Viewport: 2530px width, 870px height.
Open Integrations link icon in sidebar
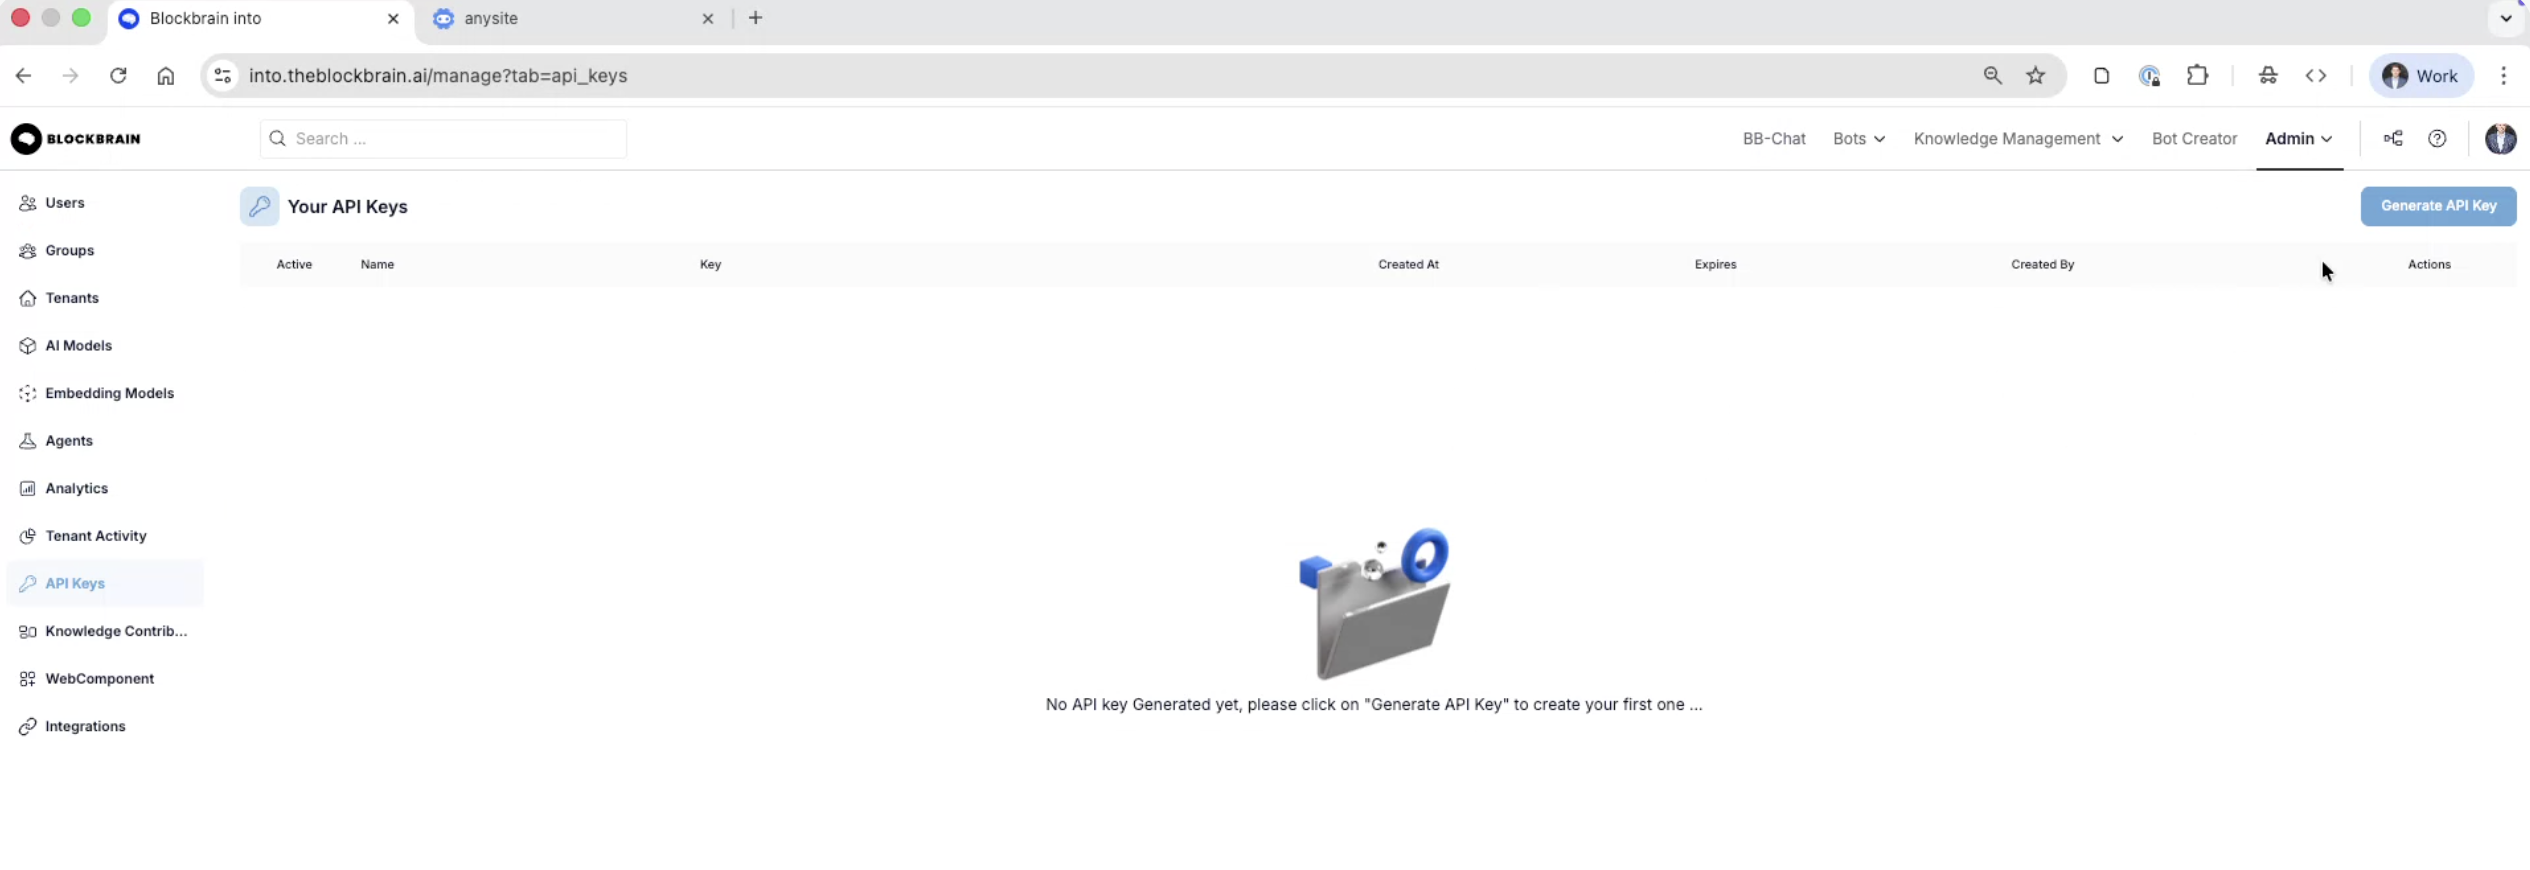coord(27,727)
